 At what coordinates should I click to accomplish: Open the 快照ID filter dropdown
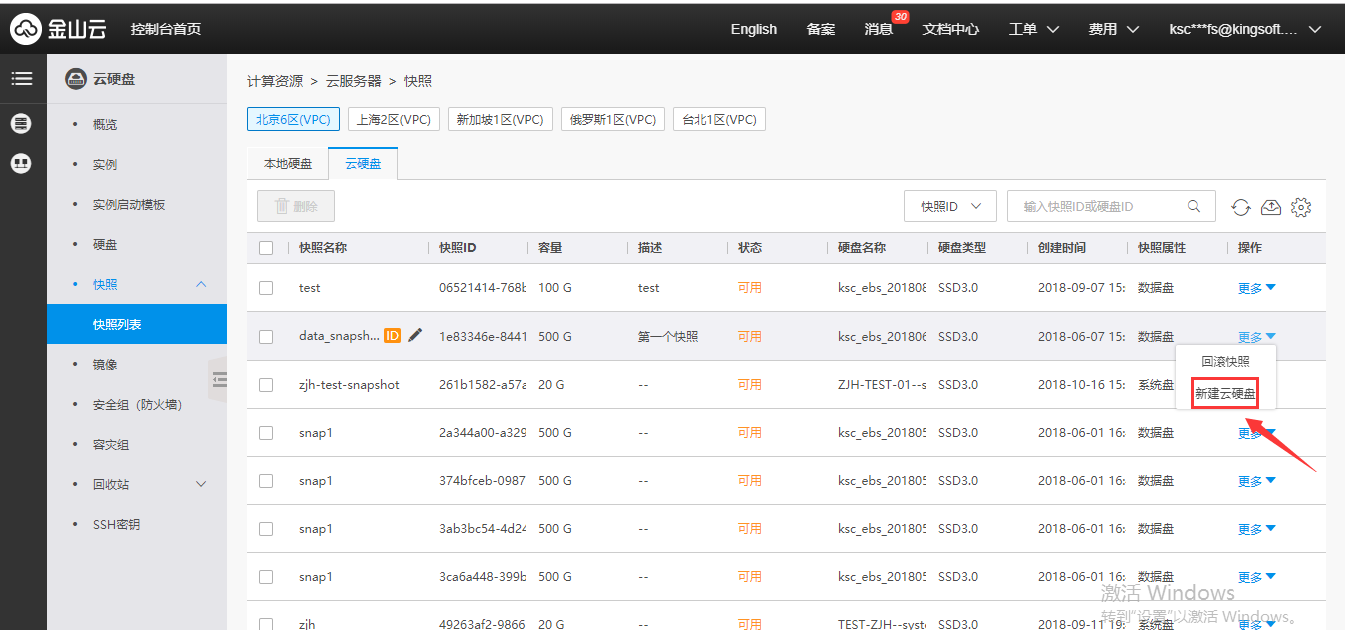click(x=950, y=206)
